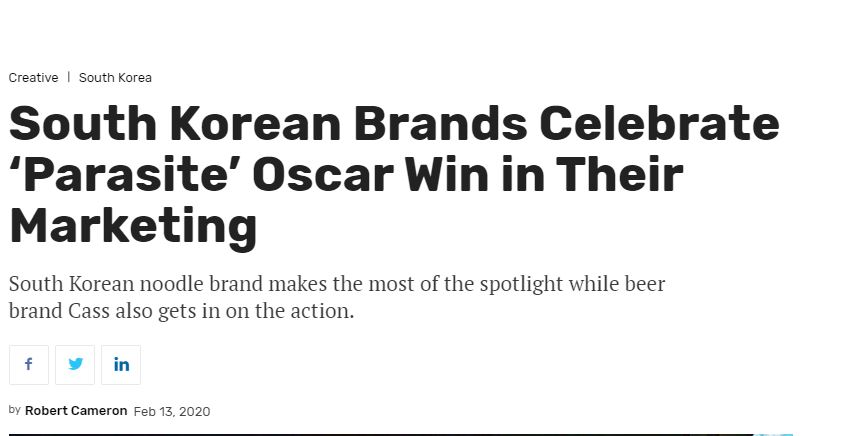Click the Feb 13, 2020 publish date
This screenshot has width=841, height=436.
tap(172, 411)
